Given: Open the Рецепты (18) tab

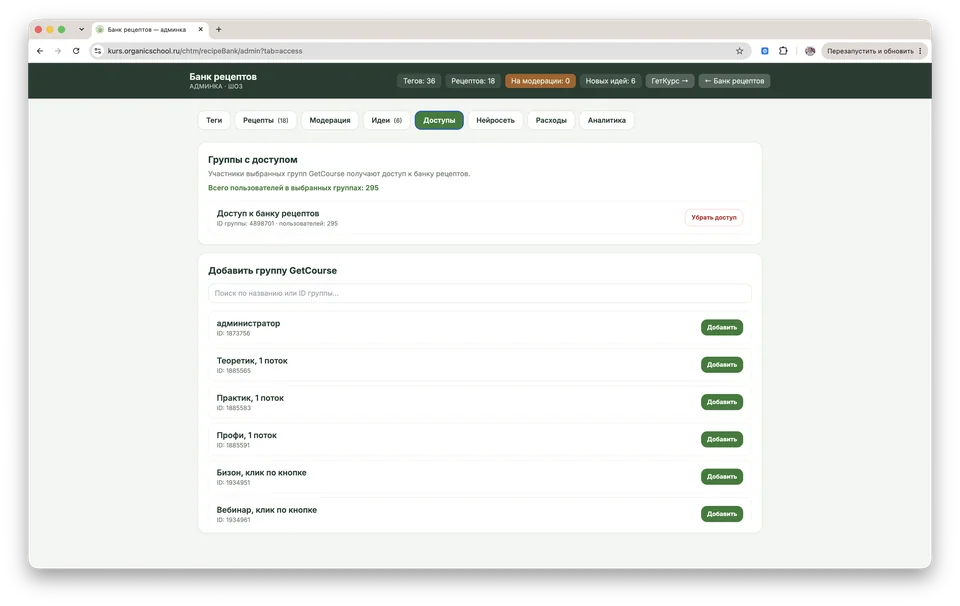Looking at the screenshot, I should click(265, 120).
